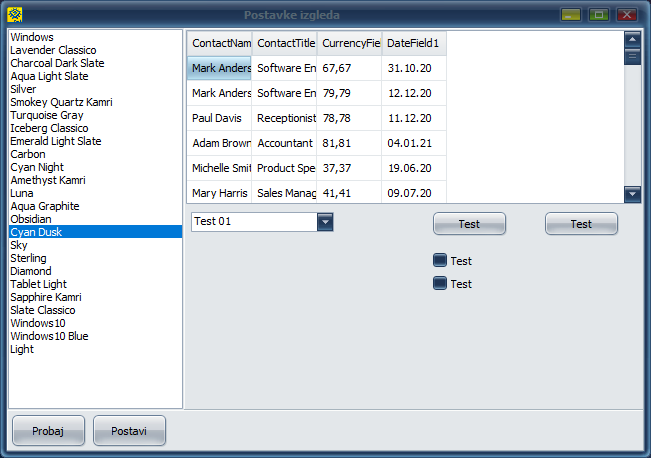Viewport: 651px width, 458px height.
Task: Click the ContactName column header
Action: [x=219, y=44]
